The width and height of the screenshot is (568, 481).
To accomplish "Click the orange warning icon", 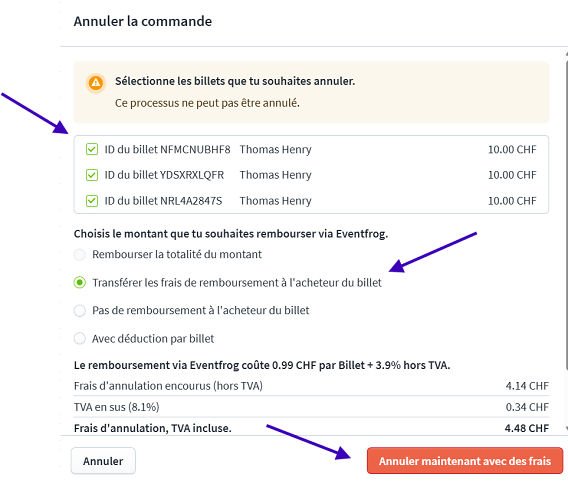I will (x=96, y=83).
